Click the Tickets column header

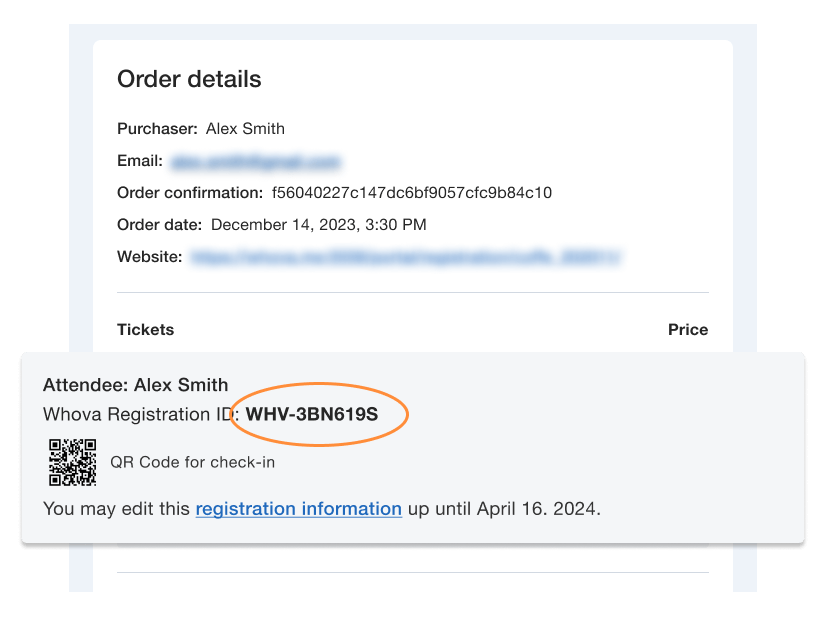(x=145, y=330)
